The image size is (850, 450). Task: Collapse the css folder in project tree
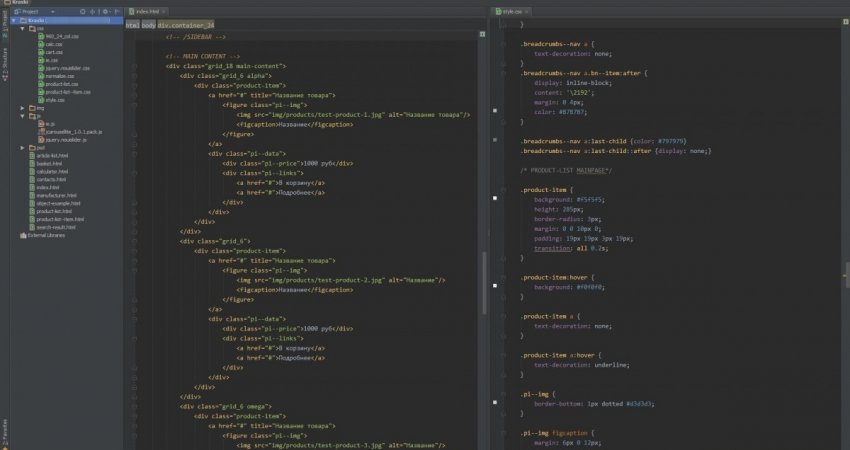click(23, 29)
